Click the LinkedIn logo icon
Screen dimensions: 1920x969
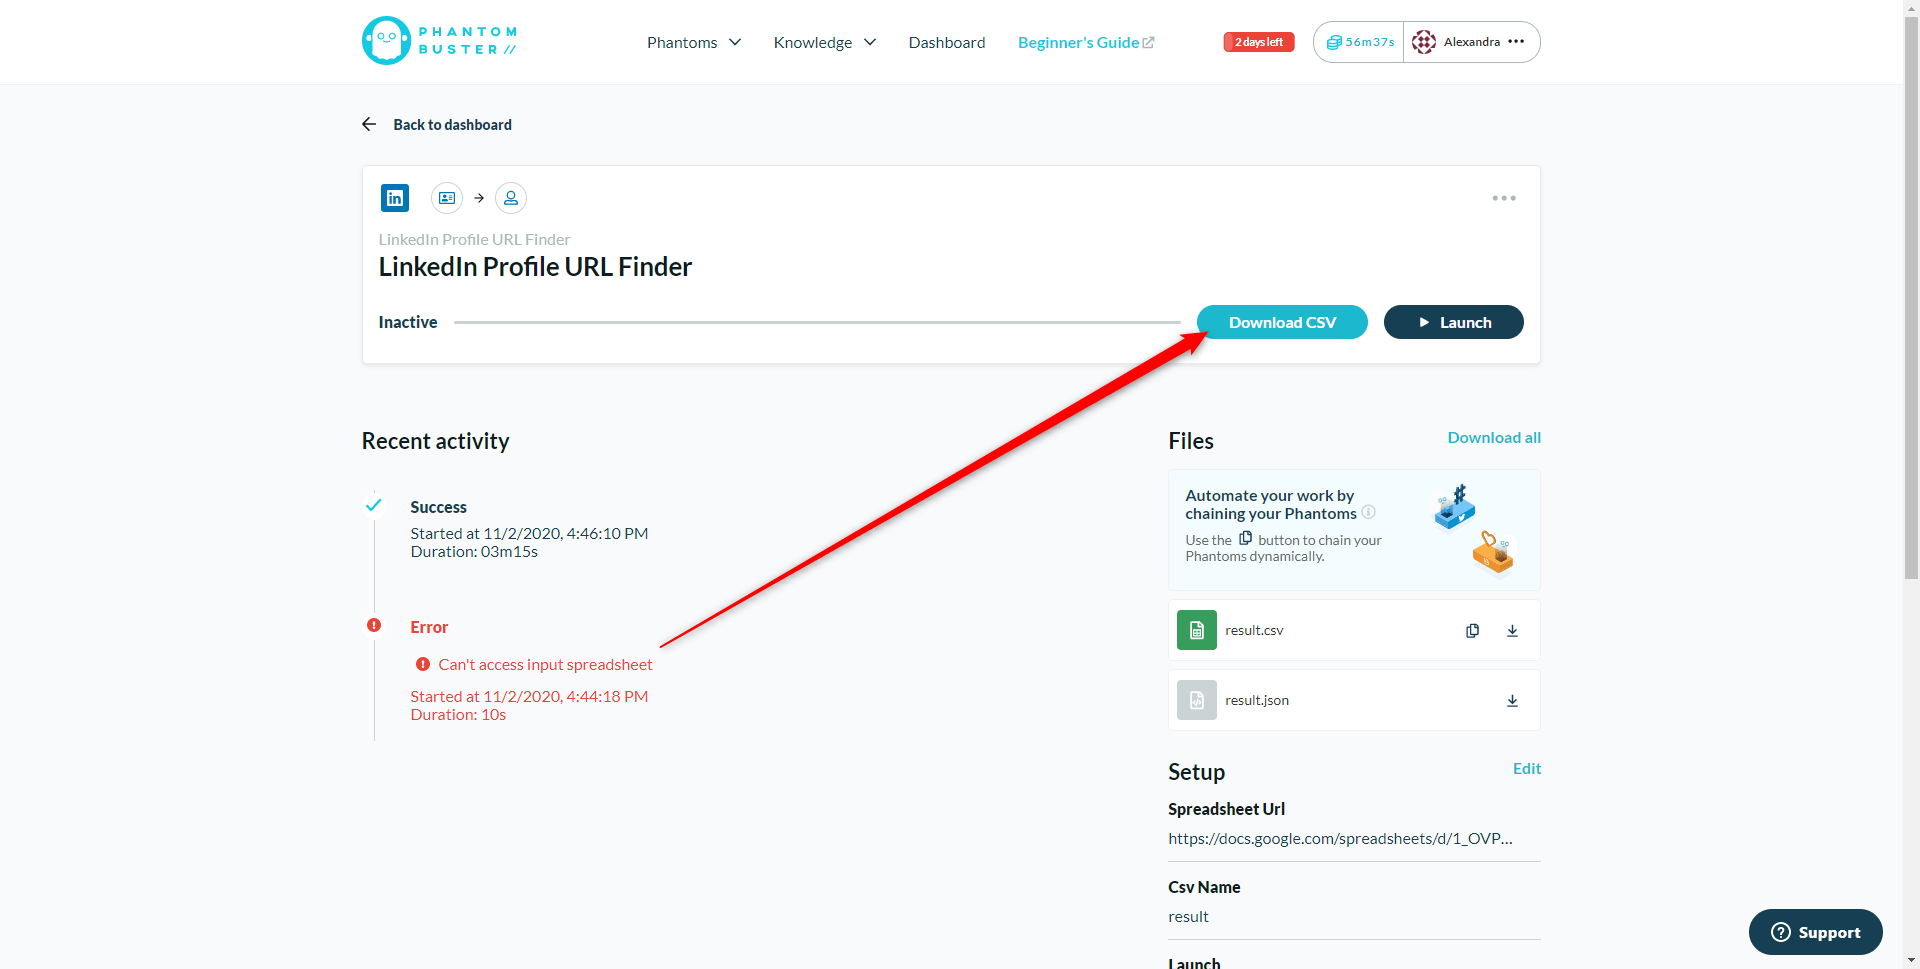coord(395,198)
